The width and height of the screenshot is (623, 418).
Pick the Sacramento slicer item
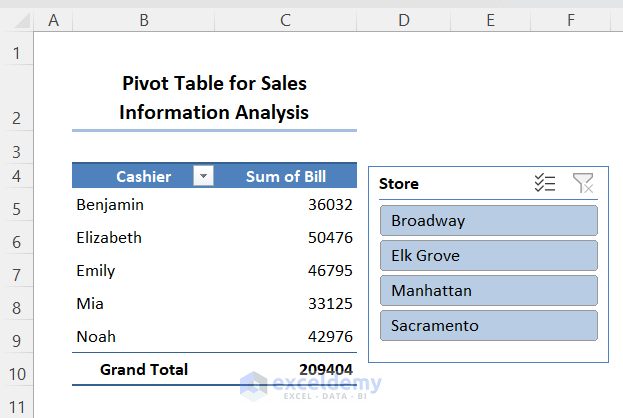tap(488, 325)
